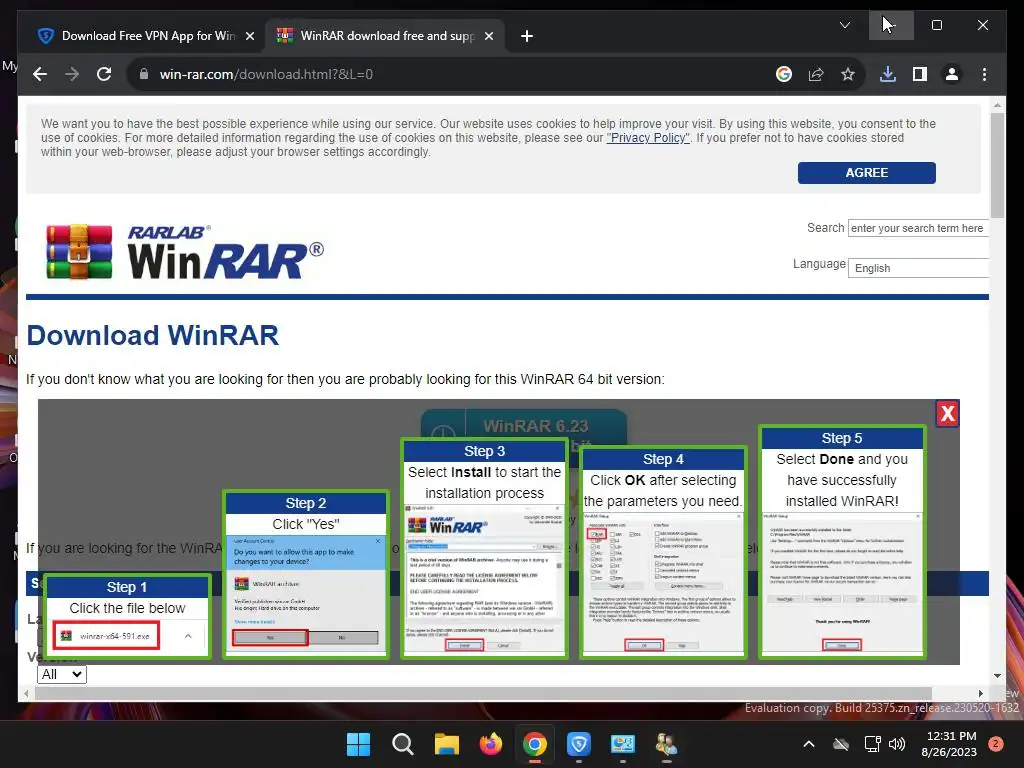Click the scroll right arrow
Image resolution: width=1024 pixels, height=768 pixels.
(980, 693)
